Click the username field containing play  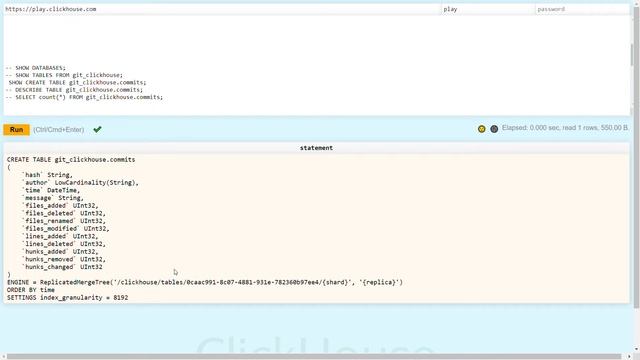click(x=488, y=9)
